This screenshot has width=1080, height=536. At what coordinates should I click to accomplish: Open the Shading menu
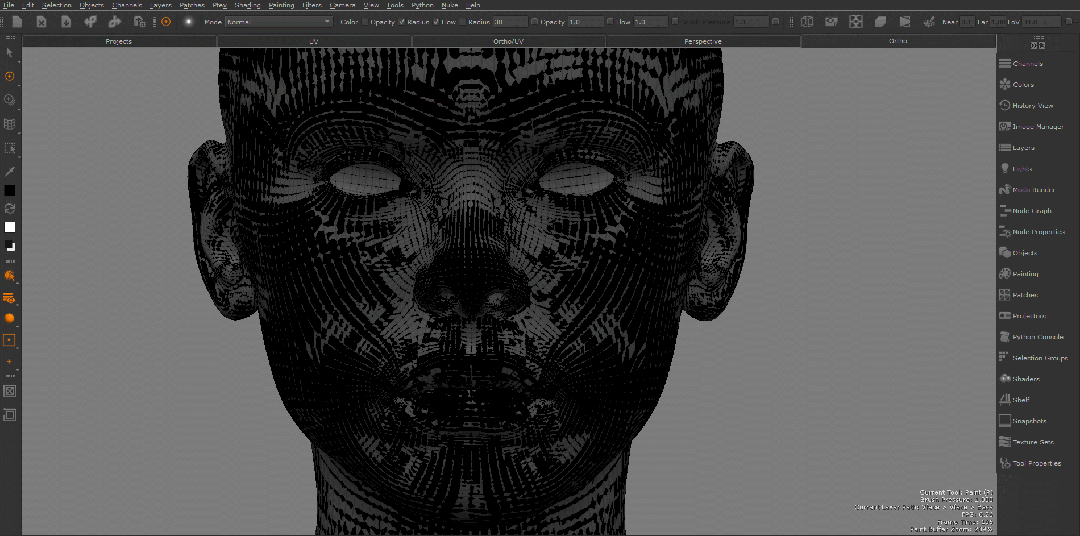(x=247, y=5)
